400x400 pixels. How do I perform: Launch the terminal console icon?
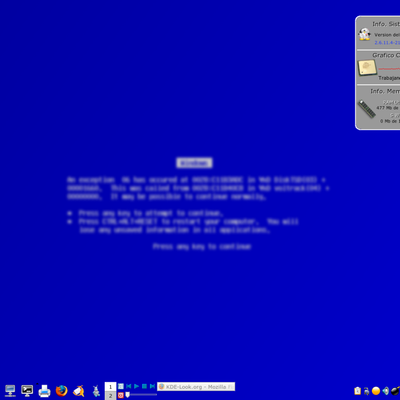27,390
